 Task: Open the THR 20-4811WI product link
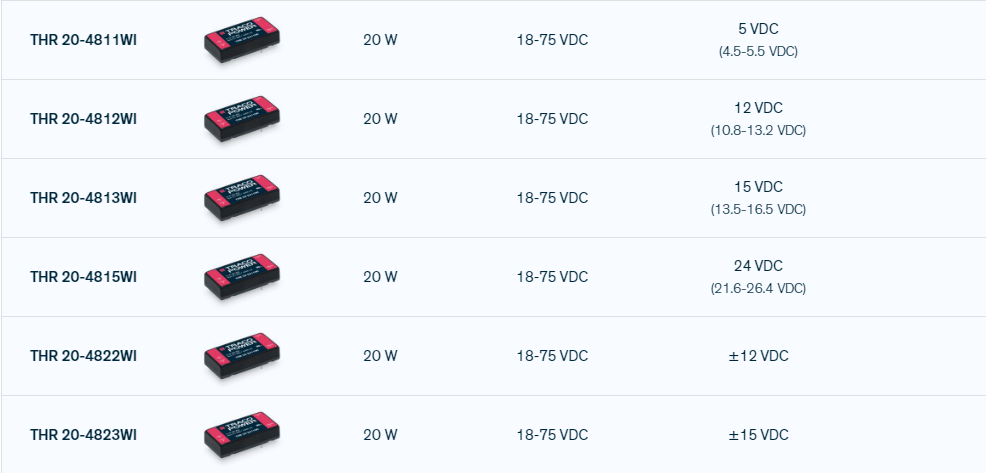coord(83,40)
